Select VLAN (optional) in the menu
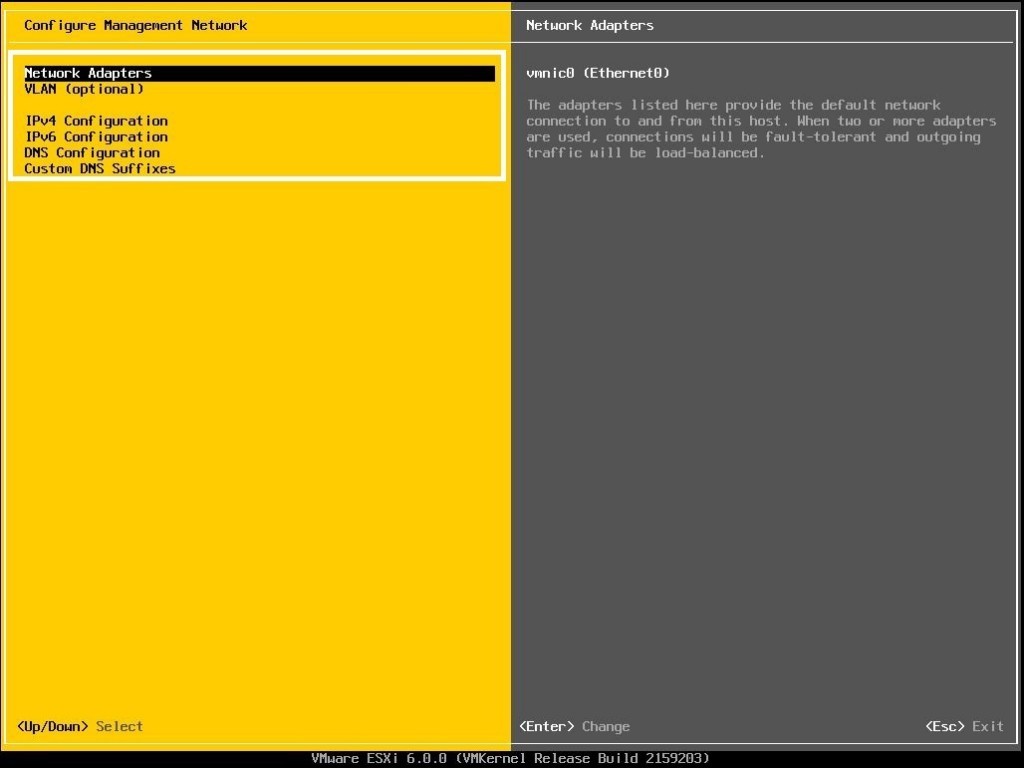Viewport: 1024px width, 768px height. coord(86,88)
